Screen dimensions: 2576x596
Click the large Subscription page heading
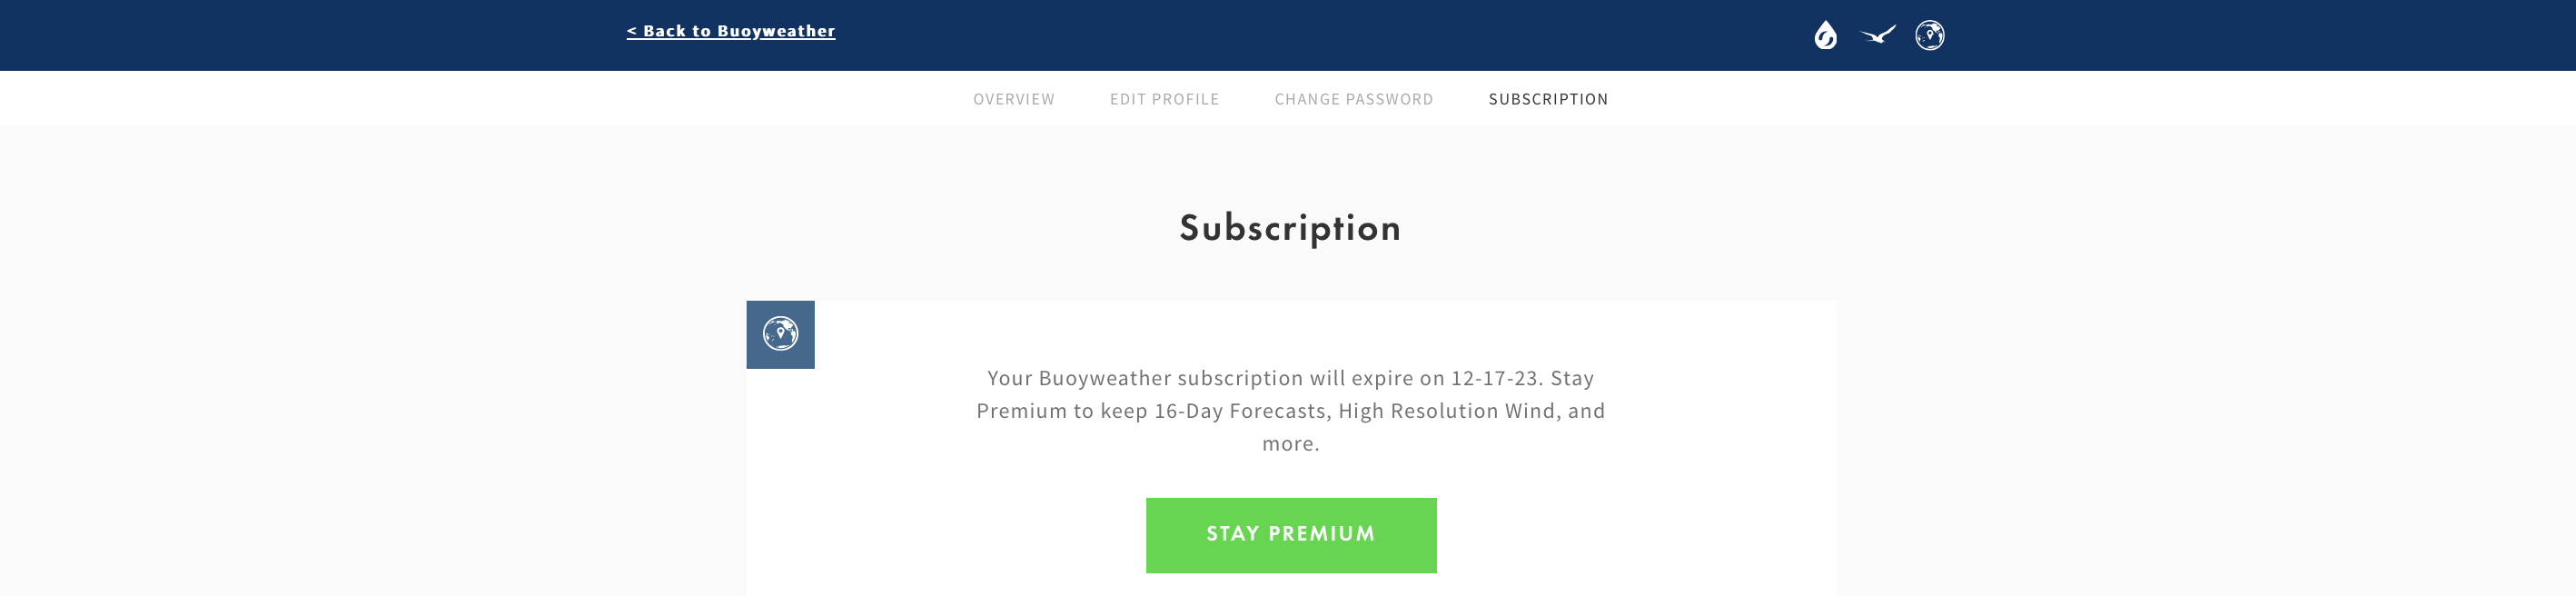(1290, 228)
